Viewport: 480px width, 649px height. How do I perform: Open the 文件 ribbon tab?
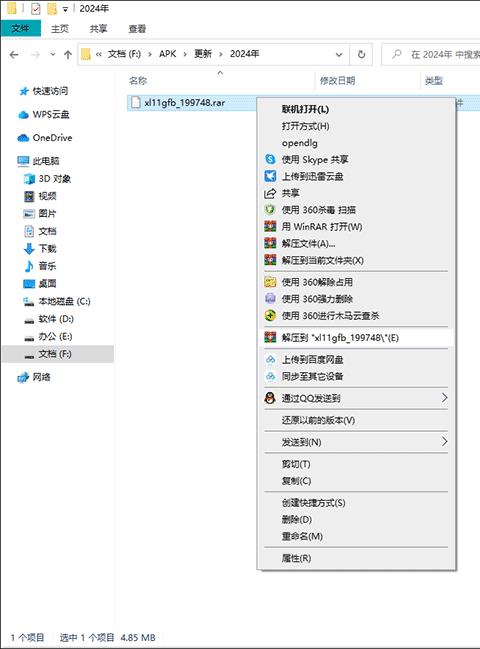pos(21,29)
